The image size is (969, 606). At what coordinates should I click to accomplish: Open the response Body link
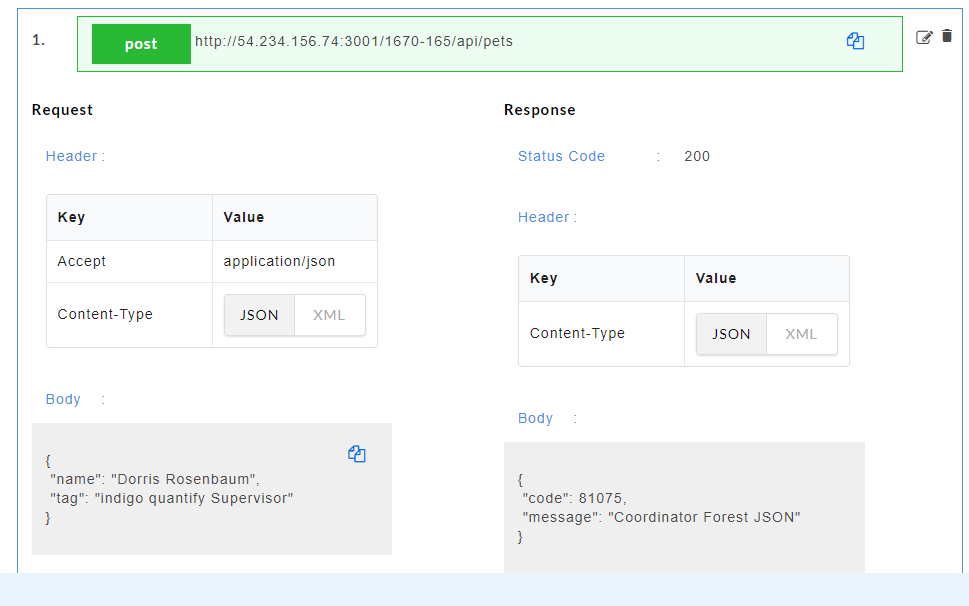(x=535, y=418)
